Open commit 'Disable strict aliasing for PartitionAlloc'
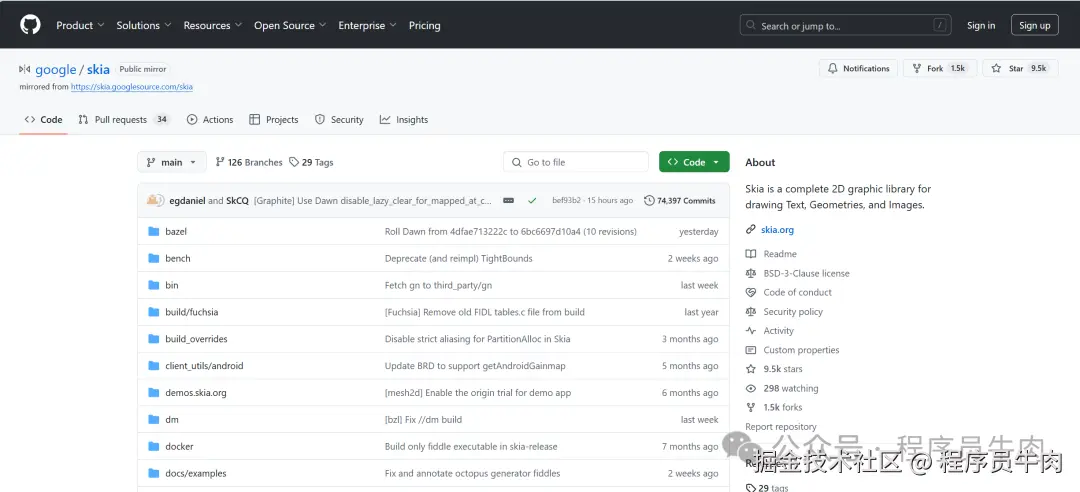Screen dimensions: 1080x492 click(477, 339)
